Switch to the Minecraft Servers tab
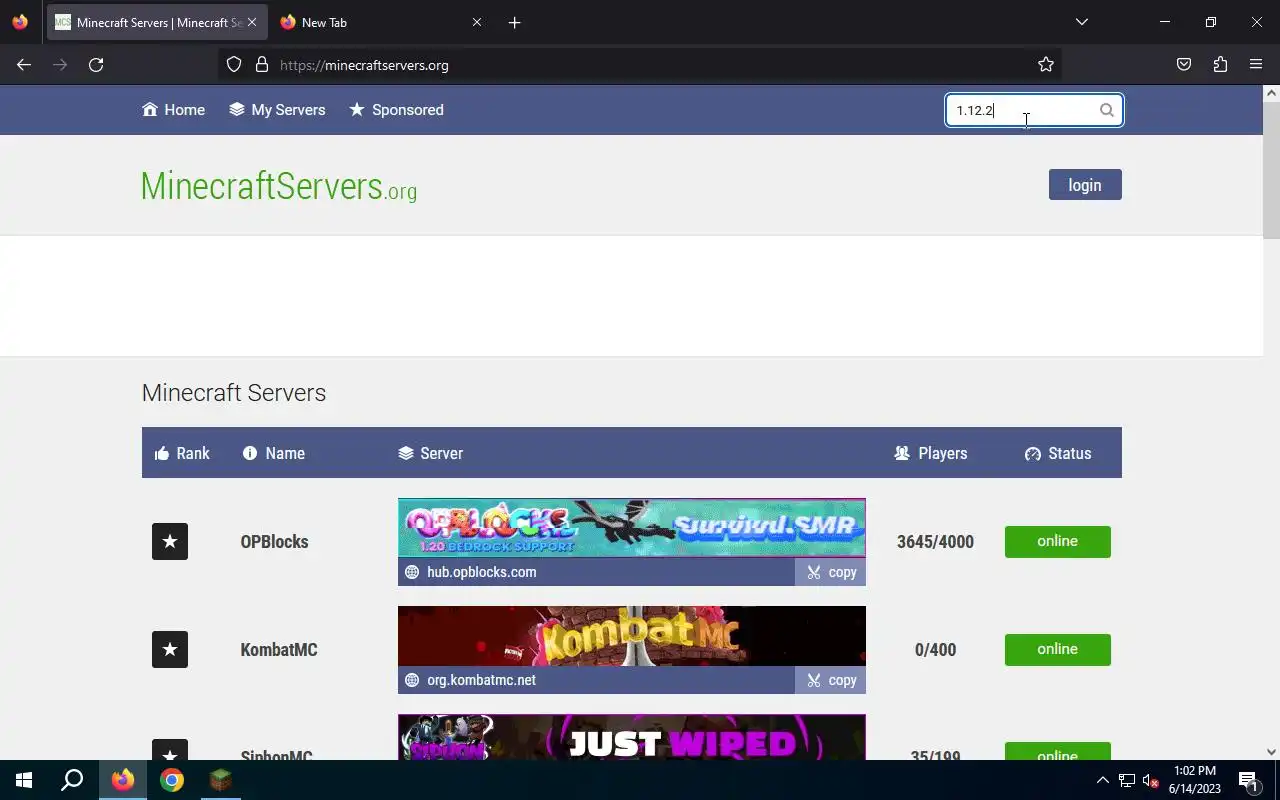This screenshot has height=800, width=1280. 156,22
